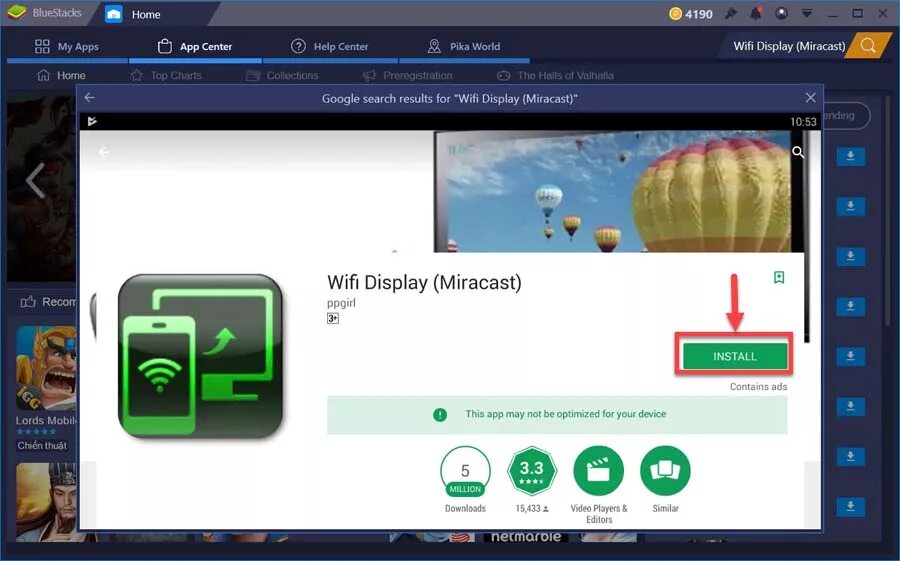This screenshot has height=561, width=900.
Task: Open Collections section
Action: pyautogui.click(x=282, y=75)
